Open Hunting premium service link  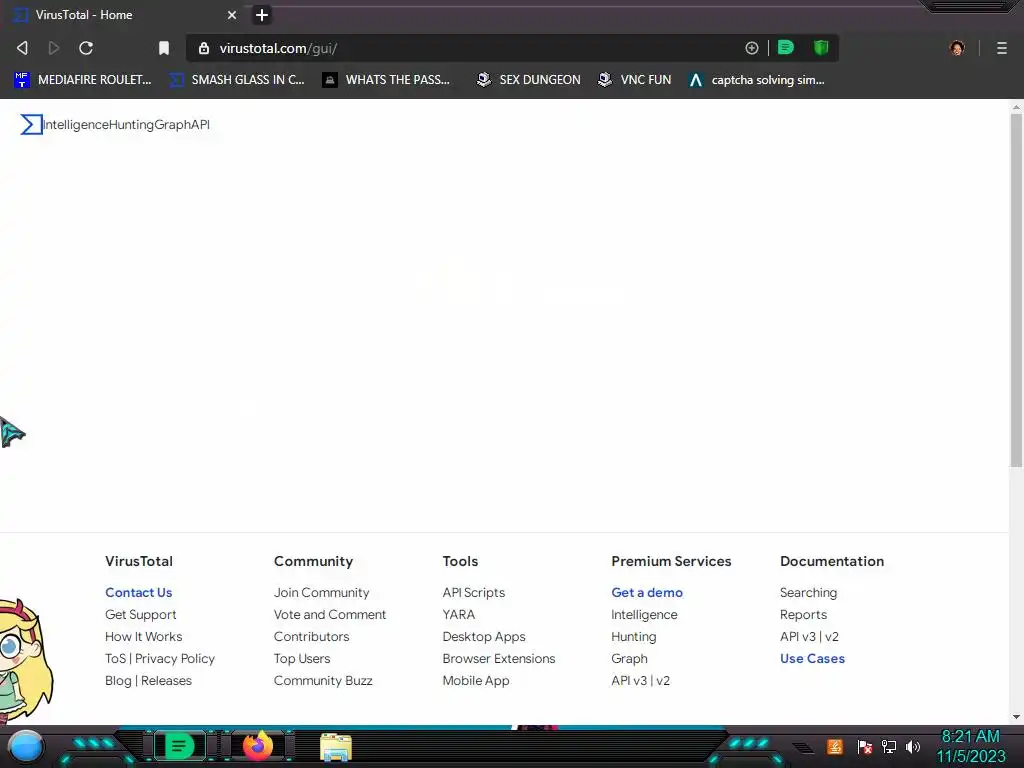(633, 636)
